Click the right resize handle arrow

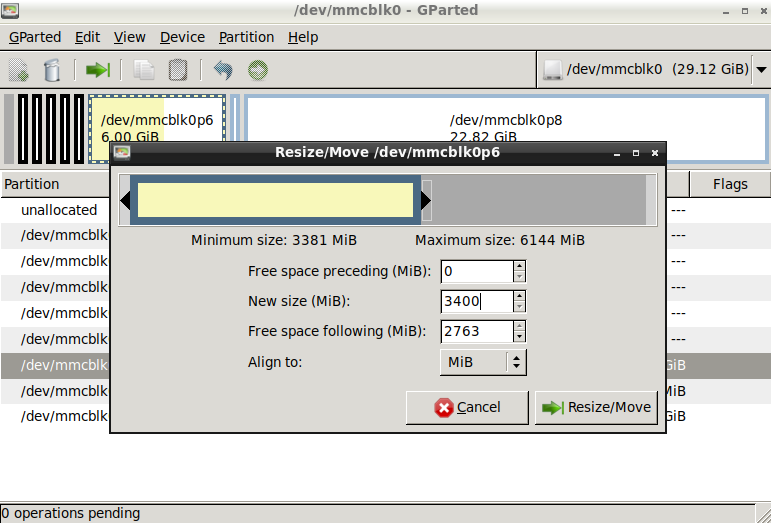tap(426, 200)
